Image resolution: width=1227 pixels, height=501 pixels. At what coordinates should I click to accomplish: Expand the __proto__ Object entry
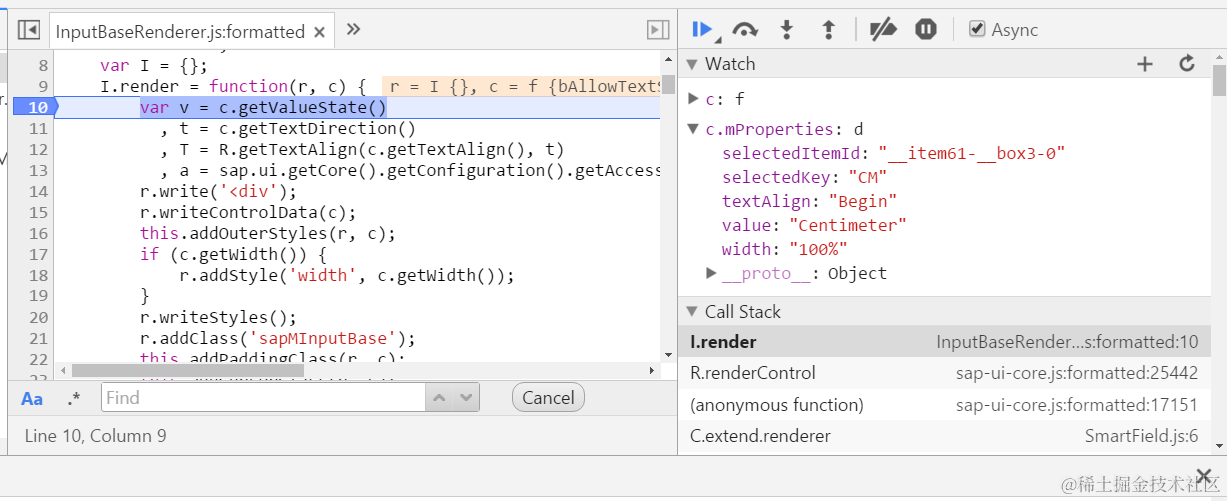[711, 273]
